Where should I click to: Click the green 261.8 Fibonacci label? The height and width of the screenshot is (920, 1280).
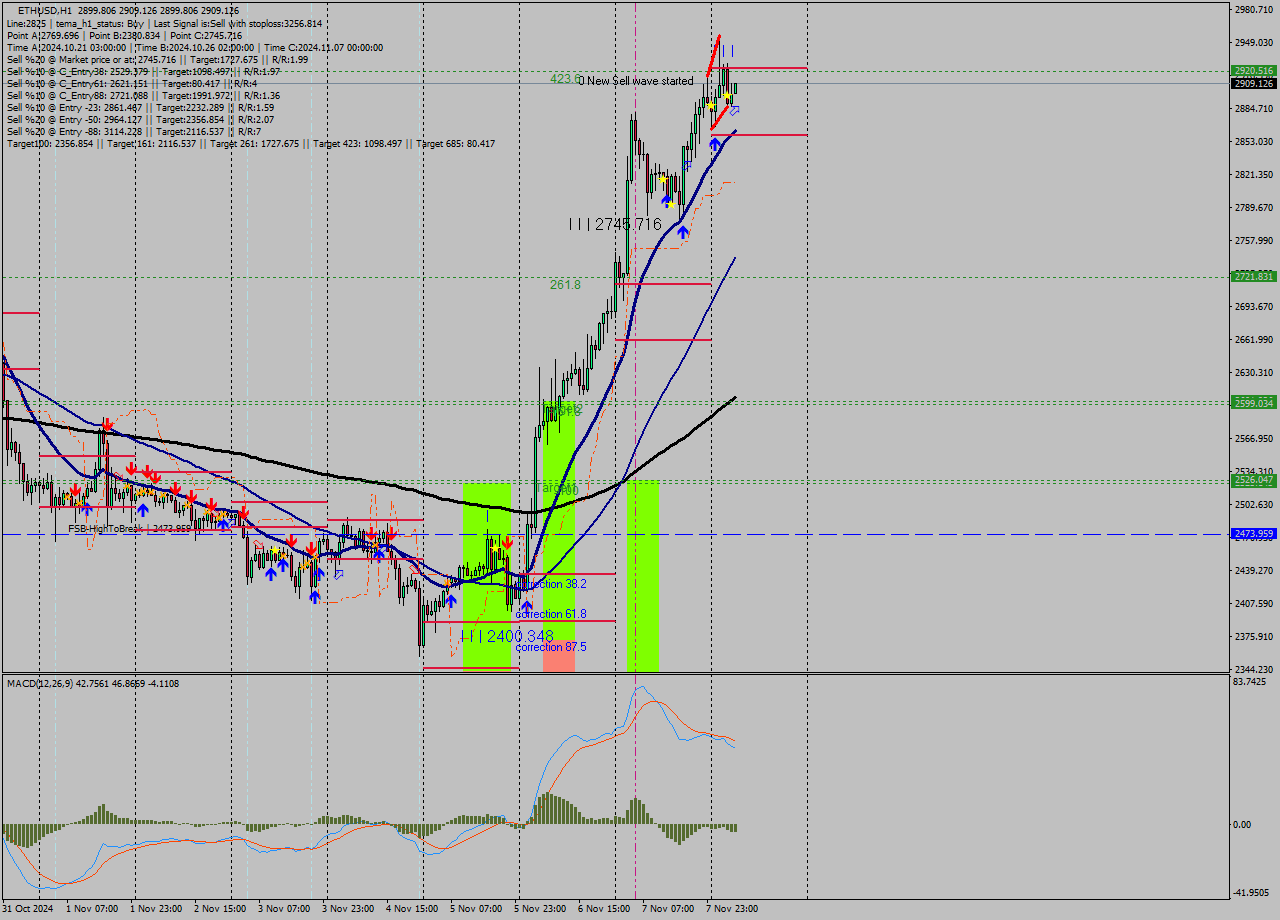(x=565, y=285)
